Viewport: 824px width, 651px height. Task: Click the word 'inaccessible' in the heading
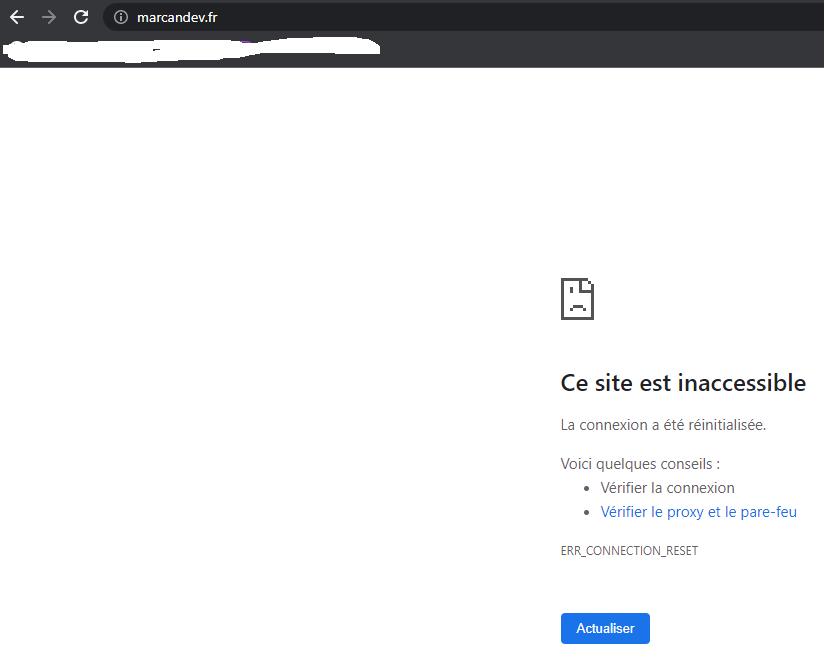742,383
